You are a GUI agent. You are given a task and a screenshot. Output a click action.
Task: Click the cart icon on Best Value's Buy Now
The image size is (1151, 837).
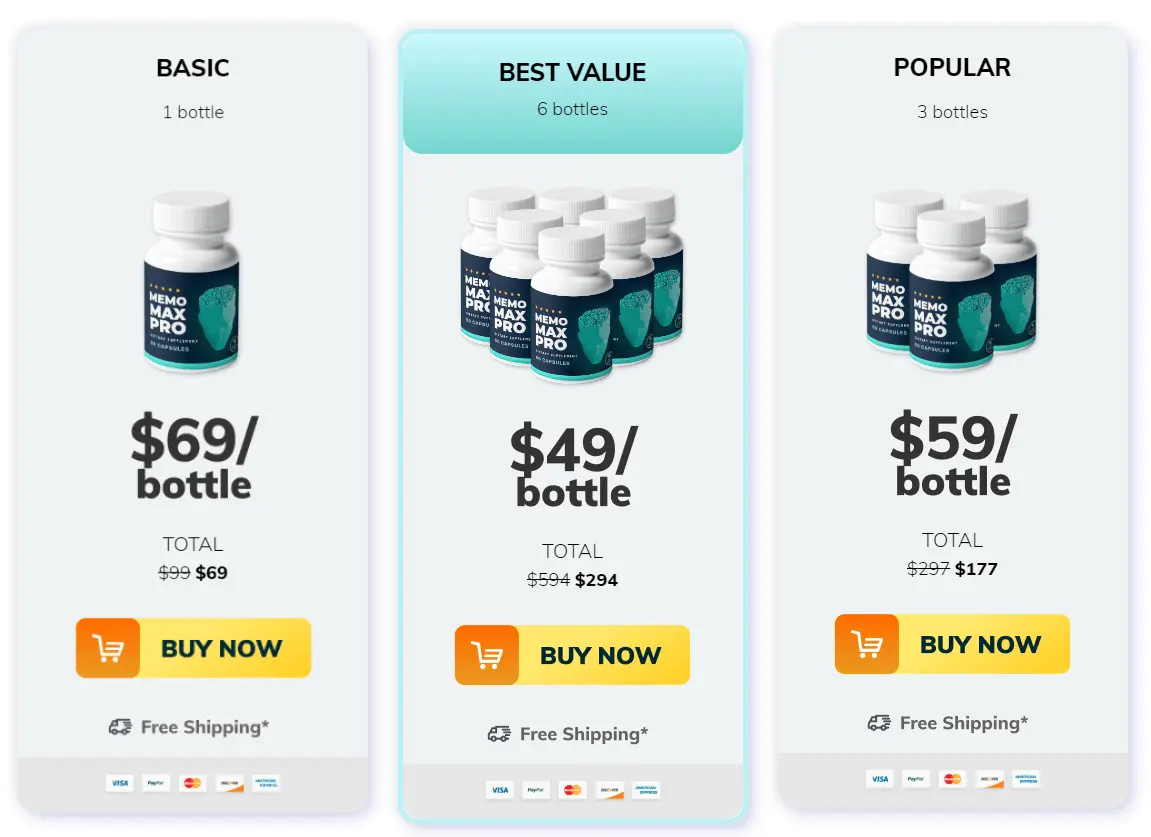pyautogui.click(x=487, y=655)
